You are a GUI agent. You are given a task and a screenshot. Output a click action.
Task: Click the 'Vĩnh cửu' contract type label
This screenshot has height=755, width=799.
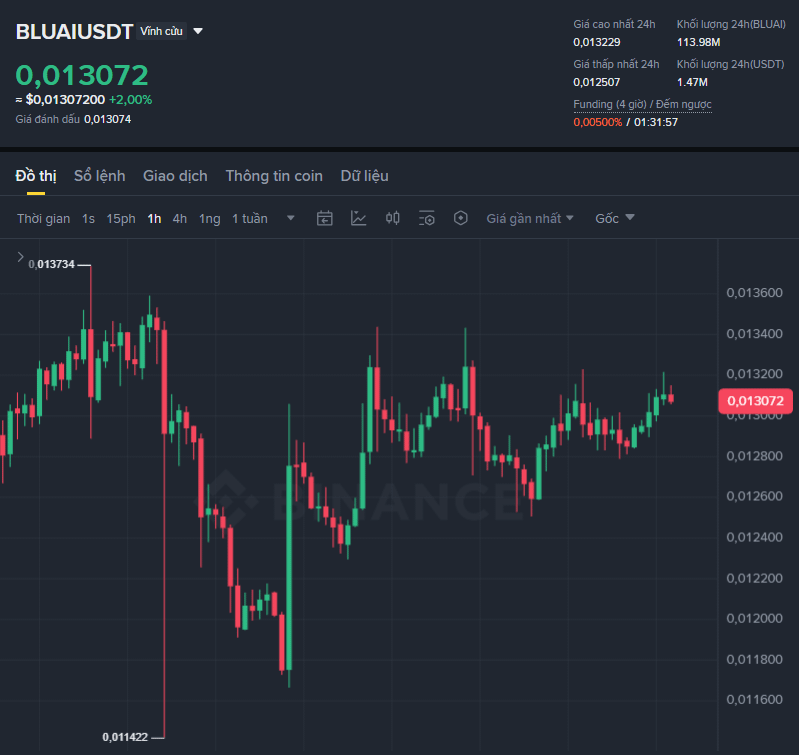tap(162, 31)
